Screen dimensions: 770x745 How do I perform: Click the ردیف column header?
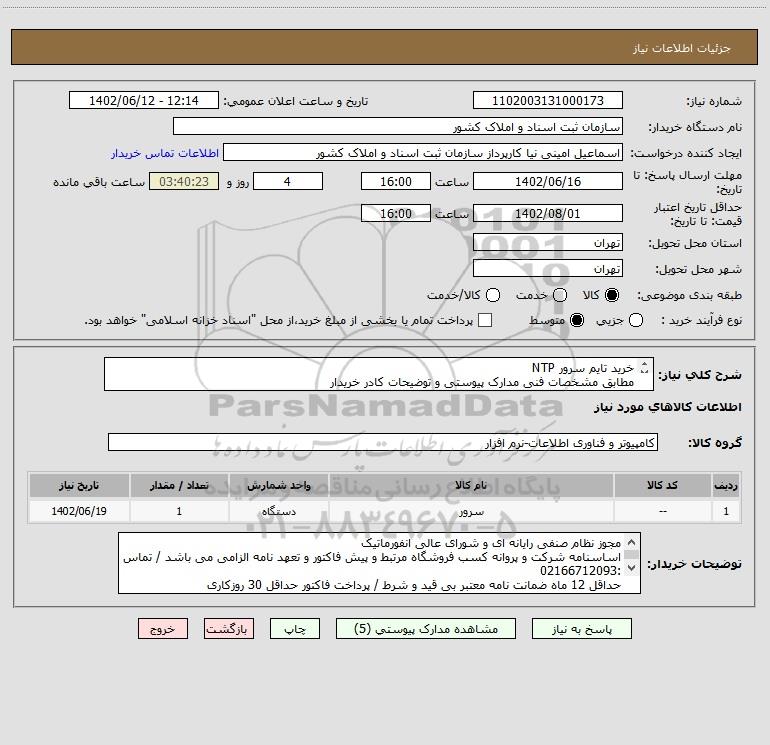(726, 486)
